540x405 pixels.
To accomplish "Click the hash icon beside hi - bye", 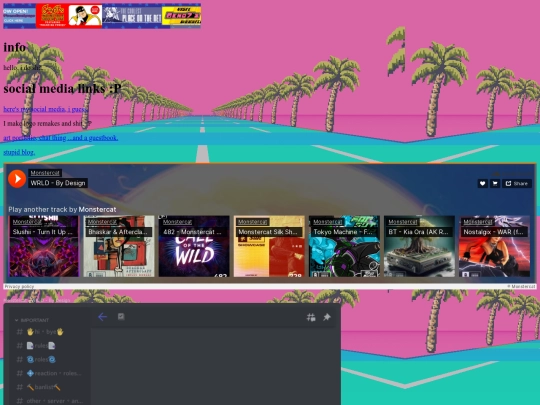I will tap(20, 332).
